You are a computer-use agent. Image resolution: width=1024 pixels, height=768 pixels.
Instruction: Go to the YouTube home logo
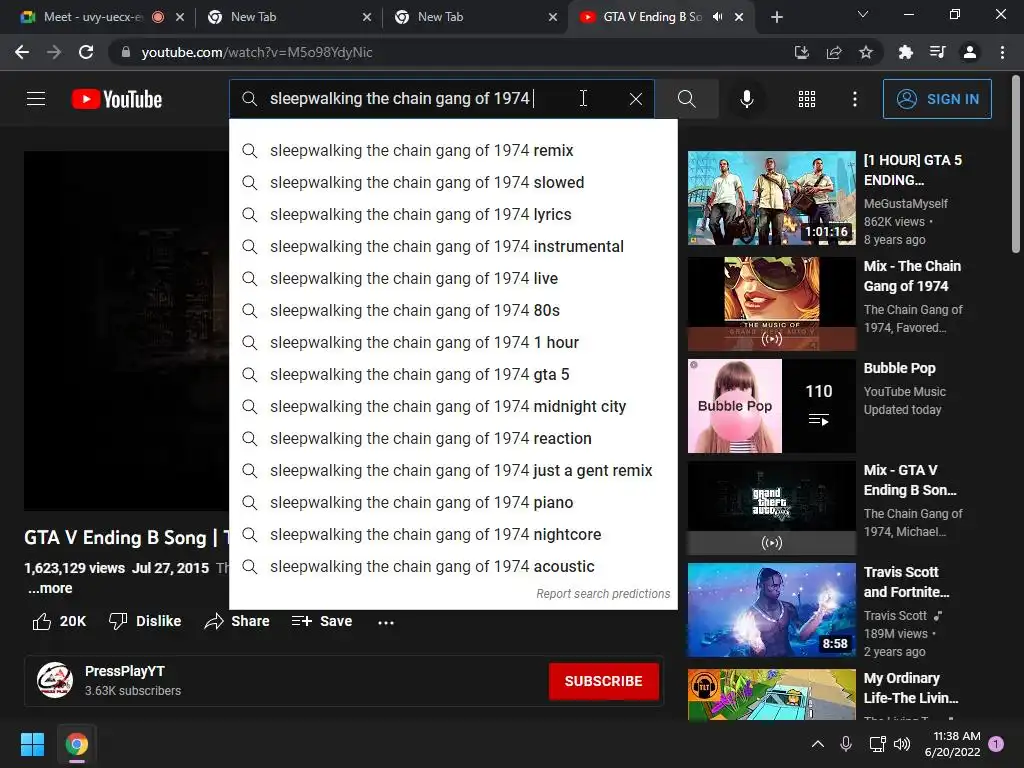[117, 99]
